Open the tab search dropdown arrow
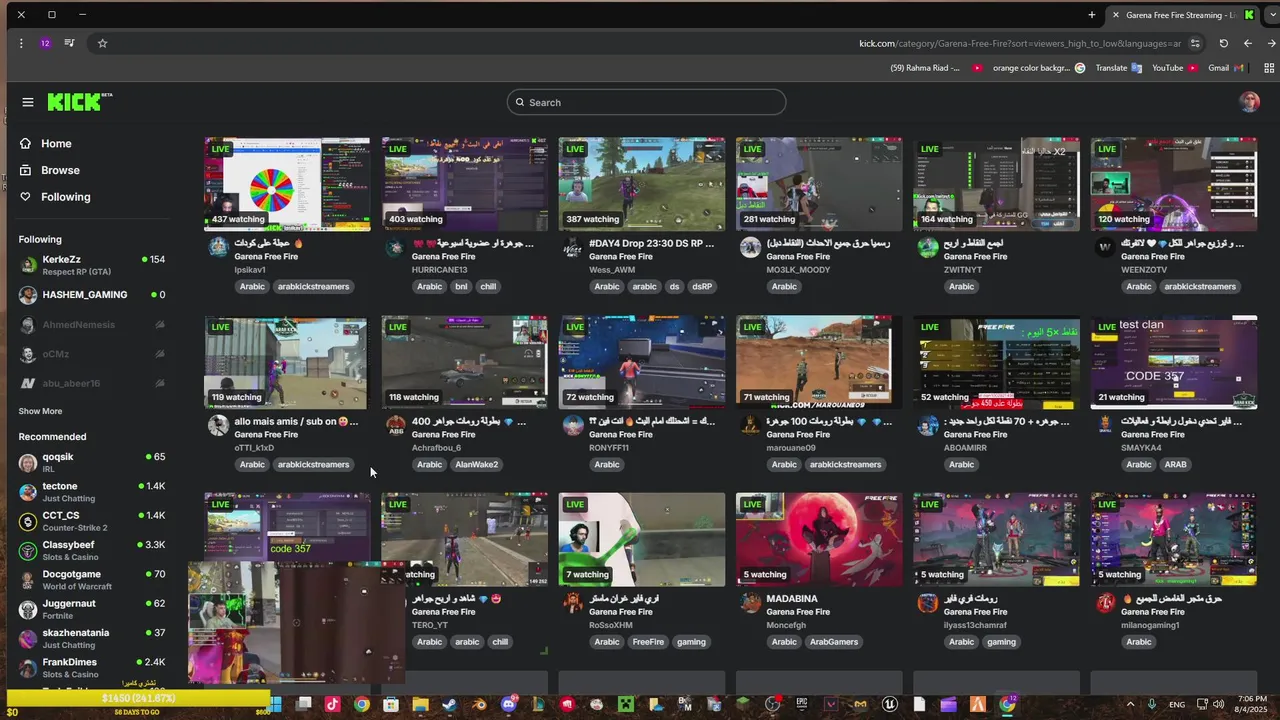The image size is (1280, 720). (1271, 15)
